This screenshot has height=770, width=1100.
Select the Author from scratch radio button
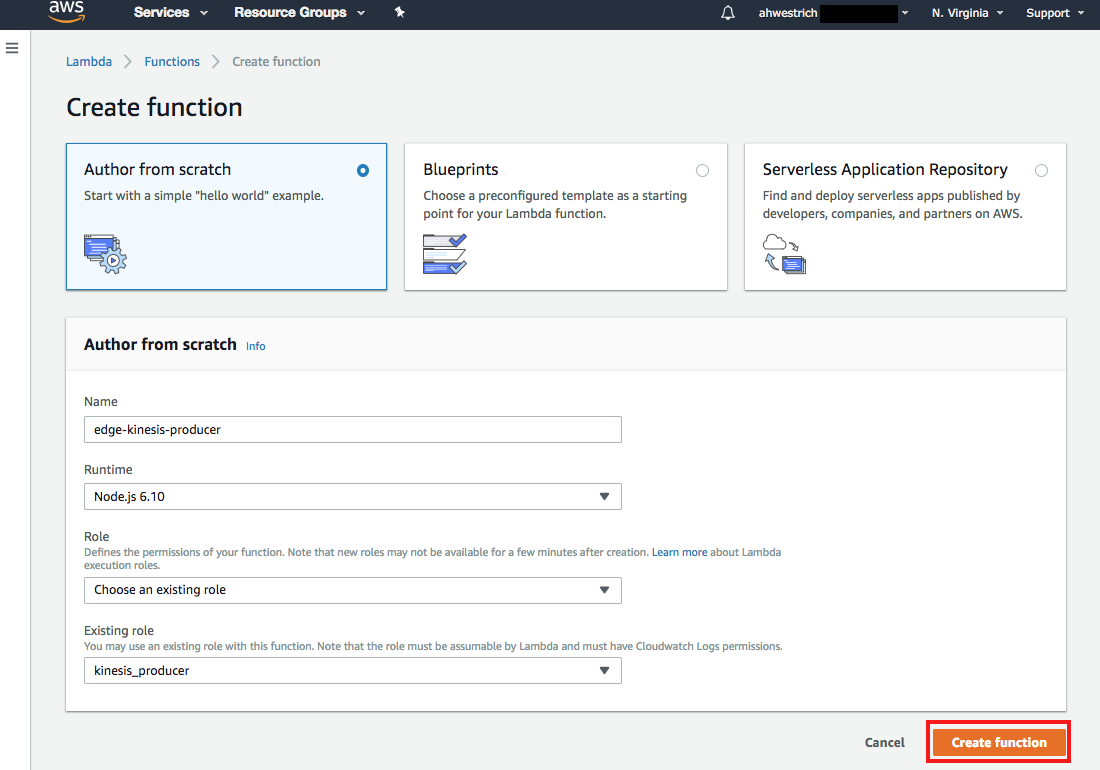click(363, 170)
